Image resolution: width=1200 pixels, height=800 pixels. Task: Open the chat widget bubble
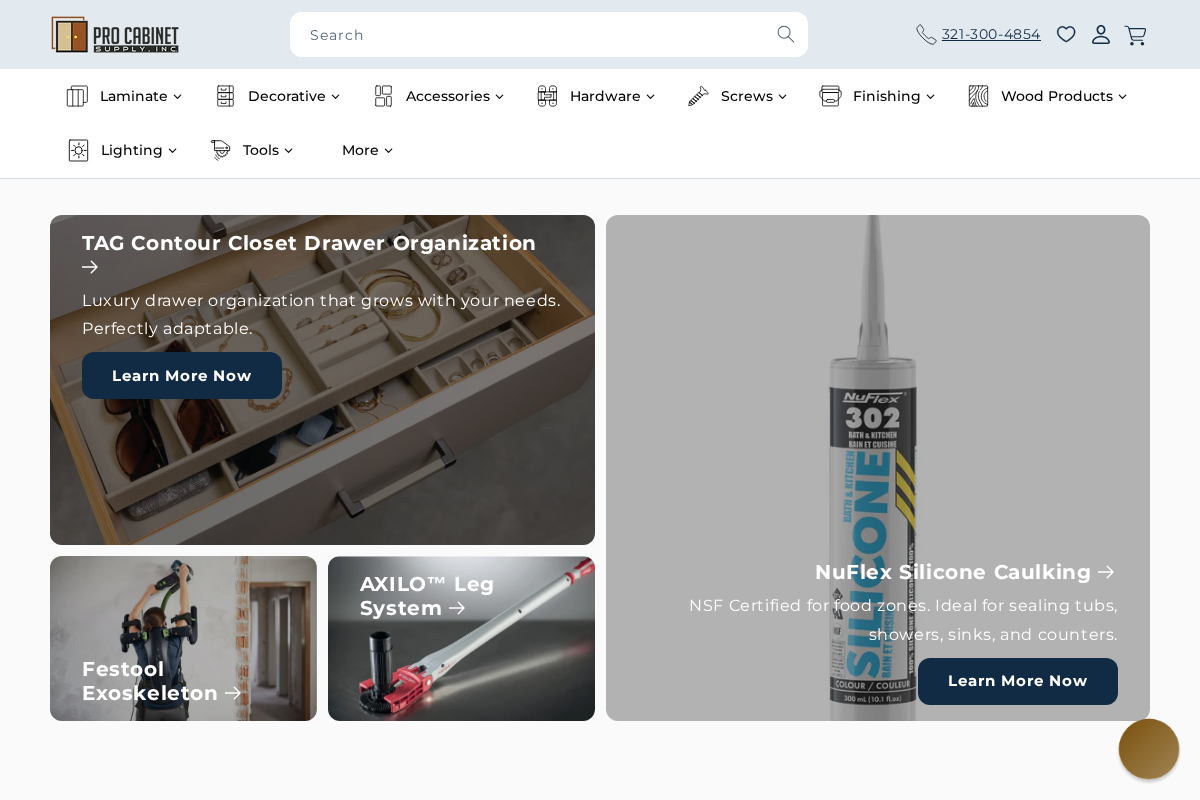[1148, 748]
